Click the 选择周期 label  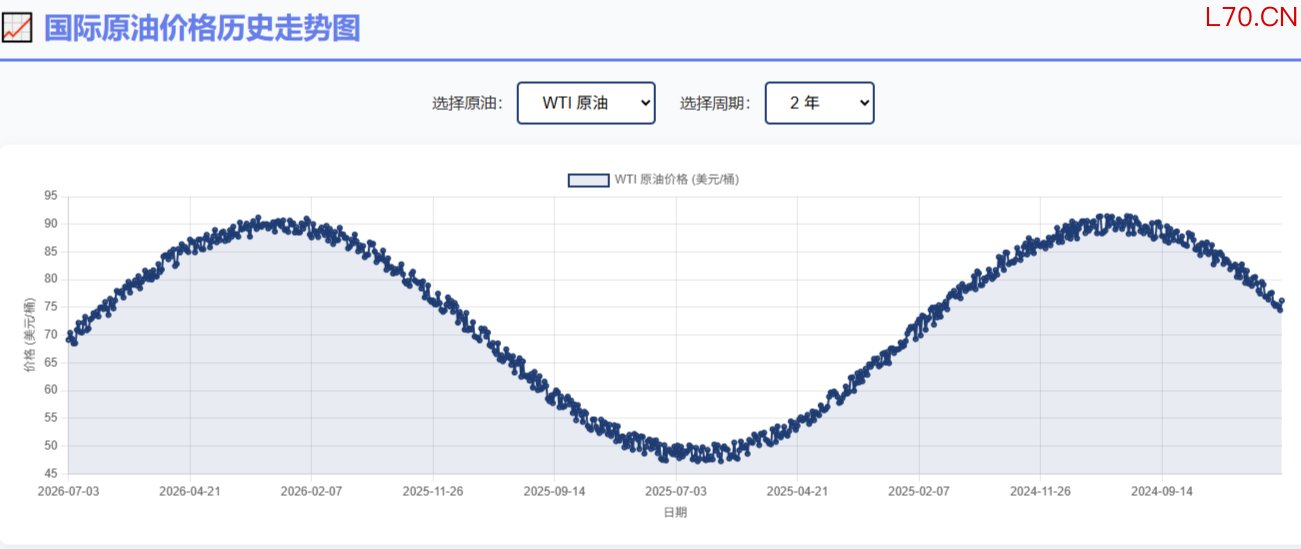point(716,103)
